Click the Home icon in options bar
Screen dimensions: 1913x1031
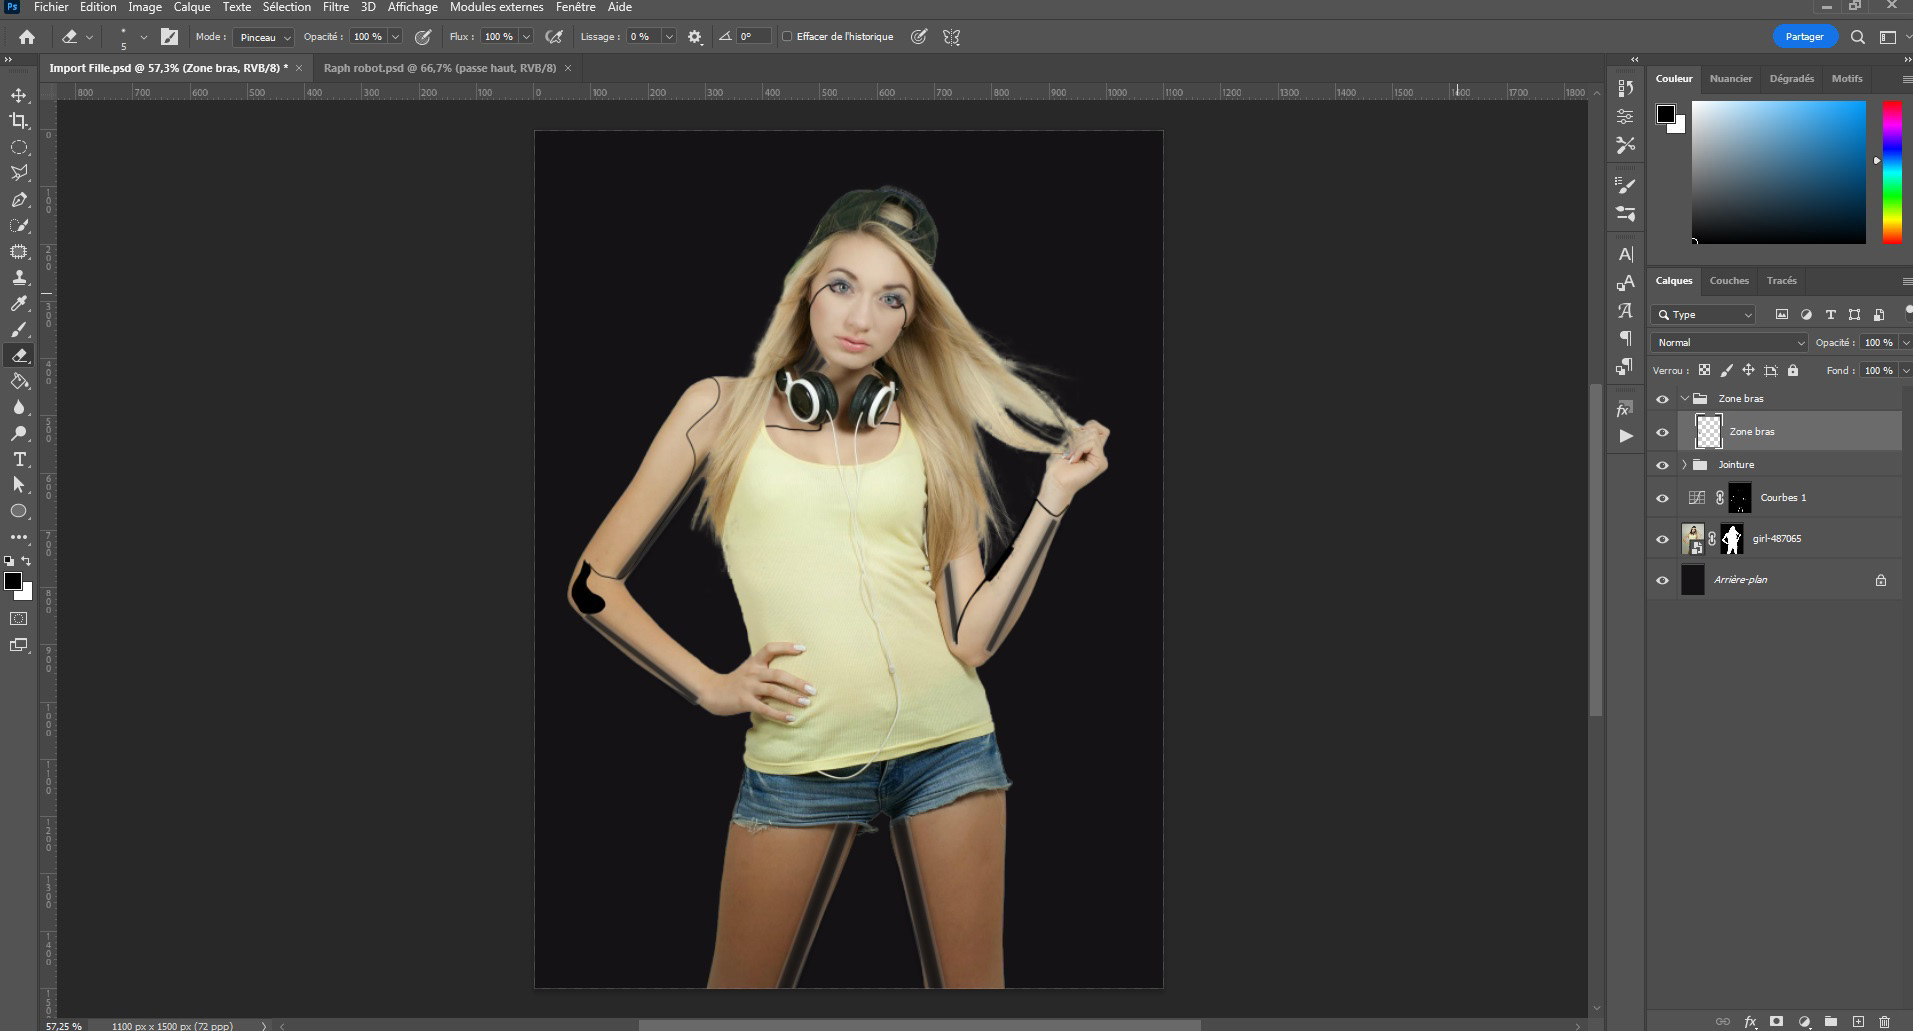[27, 37]
